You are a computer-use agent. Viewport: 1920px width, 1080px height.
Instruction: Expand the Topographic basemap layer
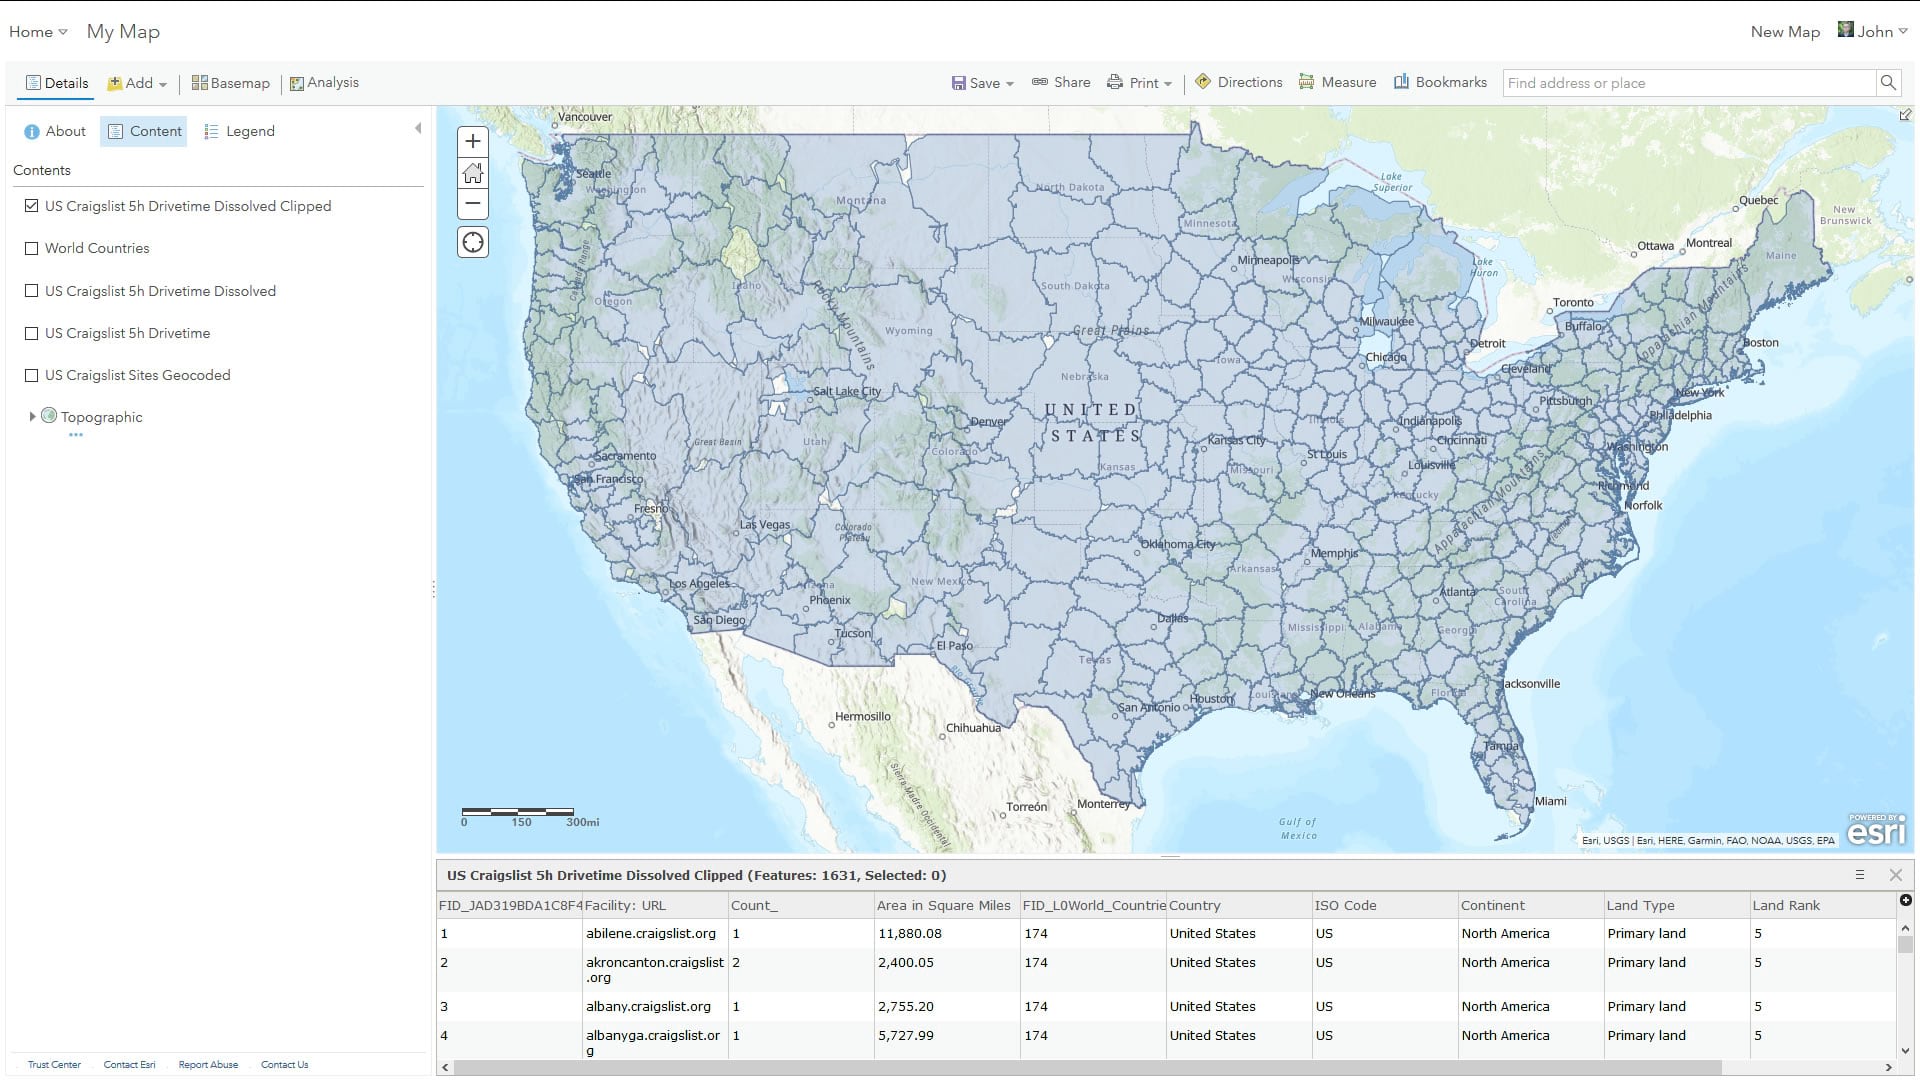(x=32, y=417)
